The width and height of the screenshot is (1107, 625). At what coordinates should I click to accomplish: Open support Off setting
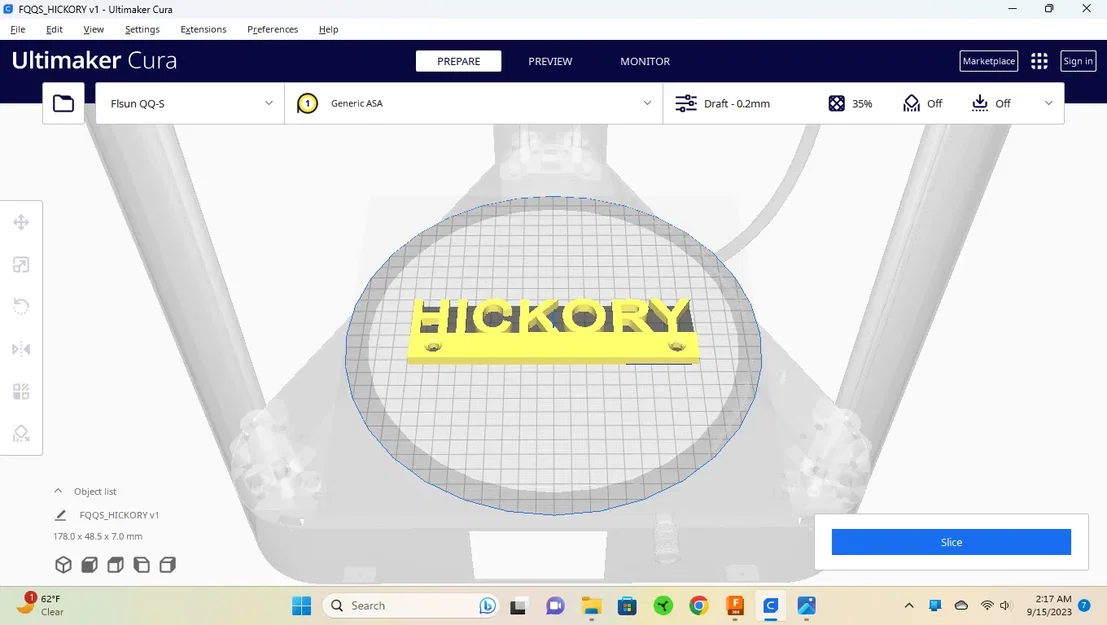coord(922,104)
